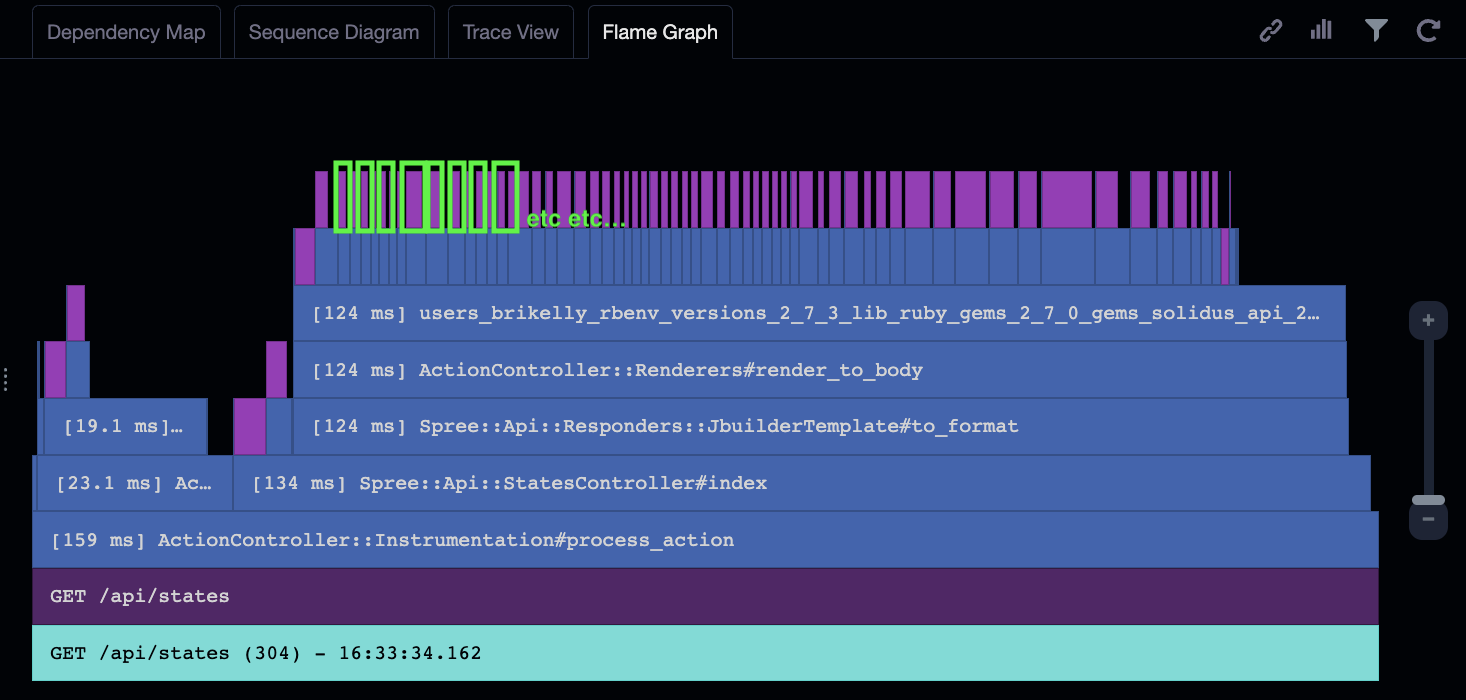Click the 19.1 ms frame on the left
The image size is (1466, 700).
point(122,425)
